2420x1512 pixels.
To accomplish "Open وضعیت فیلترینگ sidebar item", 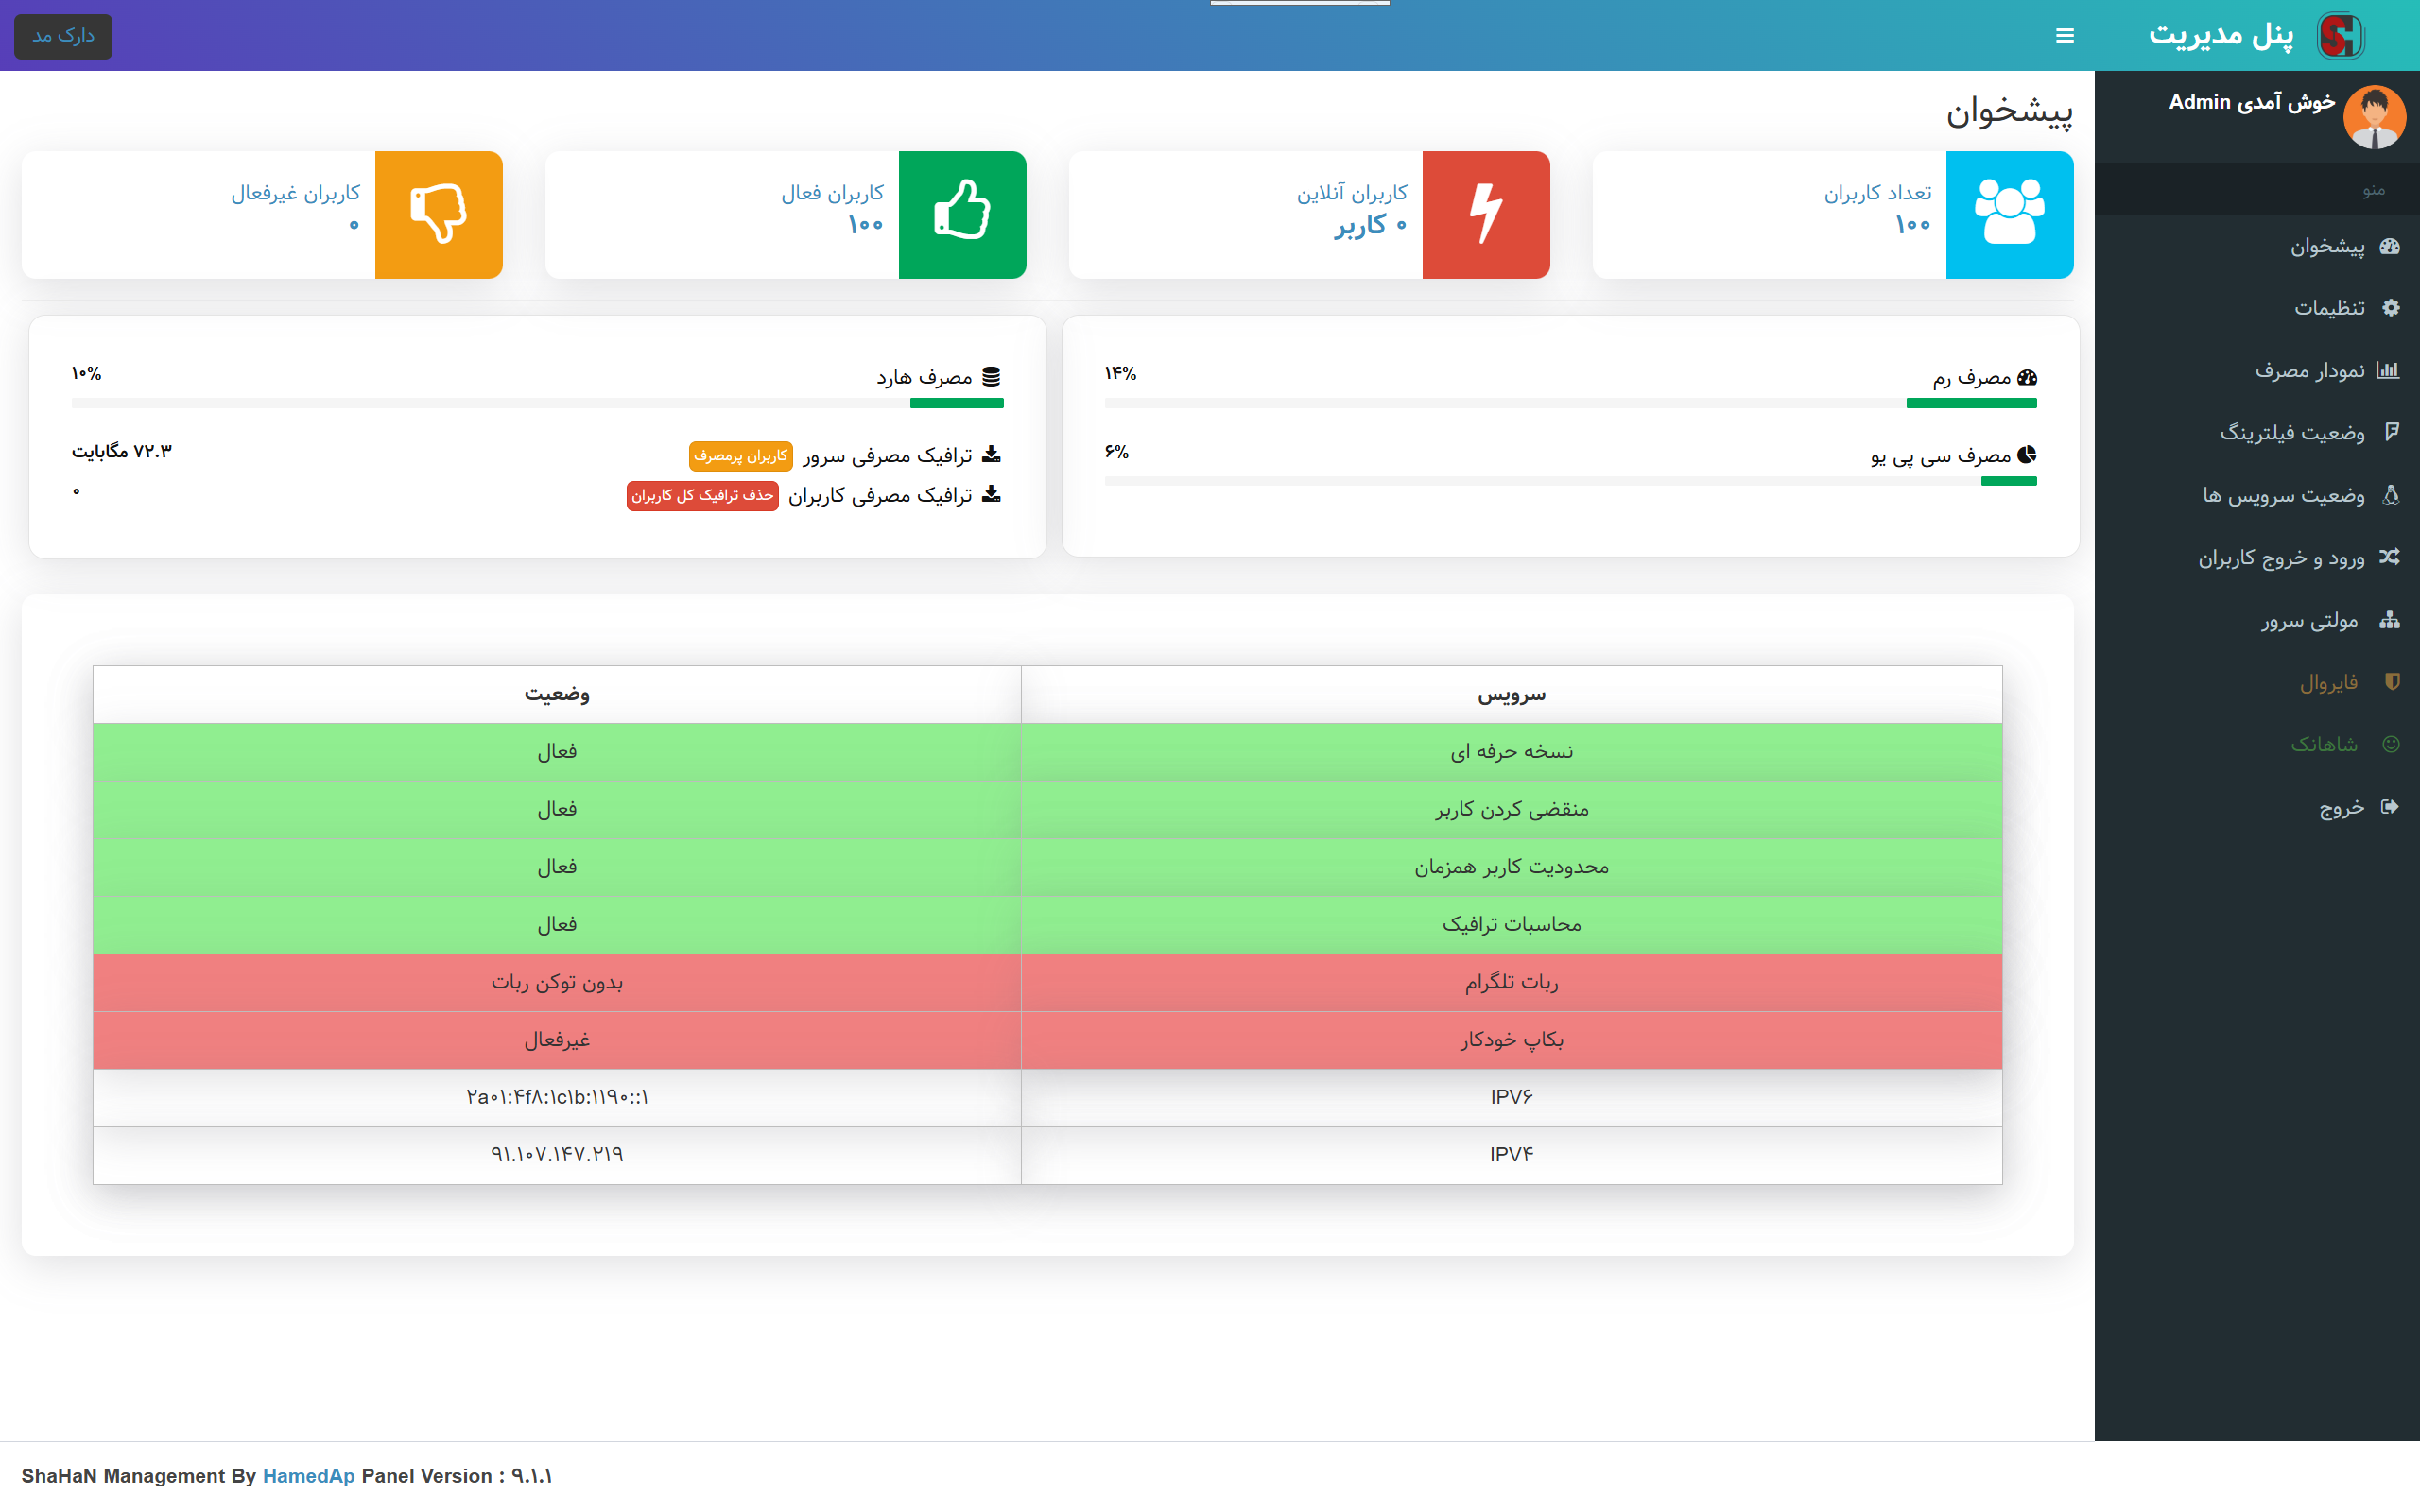I will 2292,433.
